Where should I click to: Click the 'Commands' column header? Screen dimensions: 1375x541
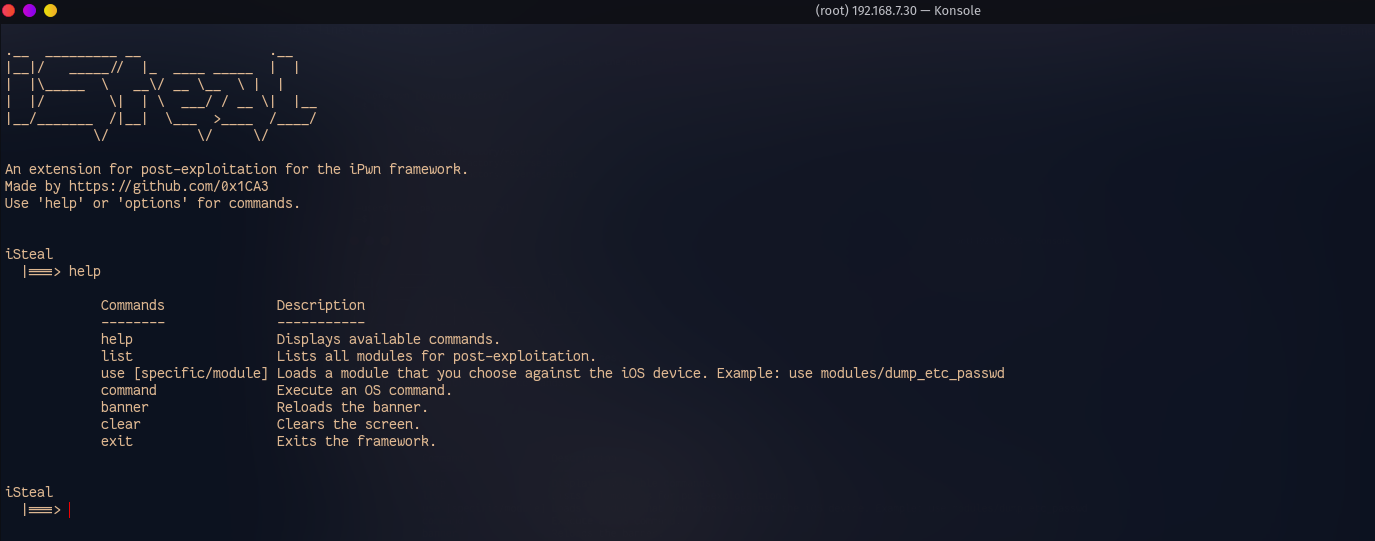coord(133,305)
